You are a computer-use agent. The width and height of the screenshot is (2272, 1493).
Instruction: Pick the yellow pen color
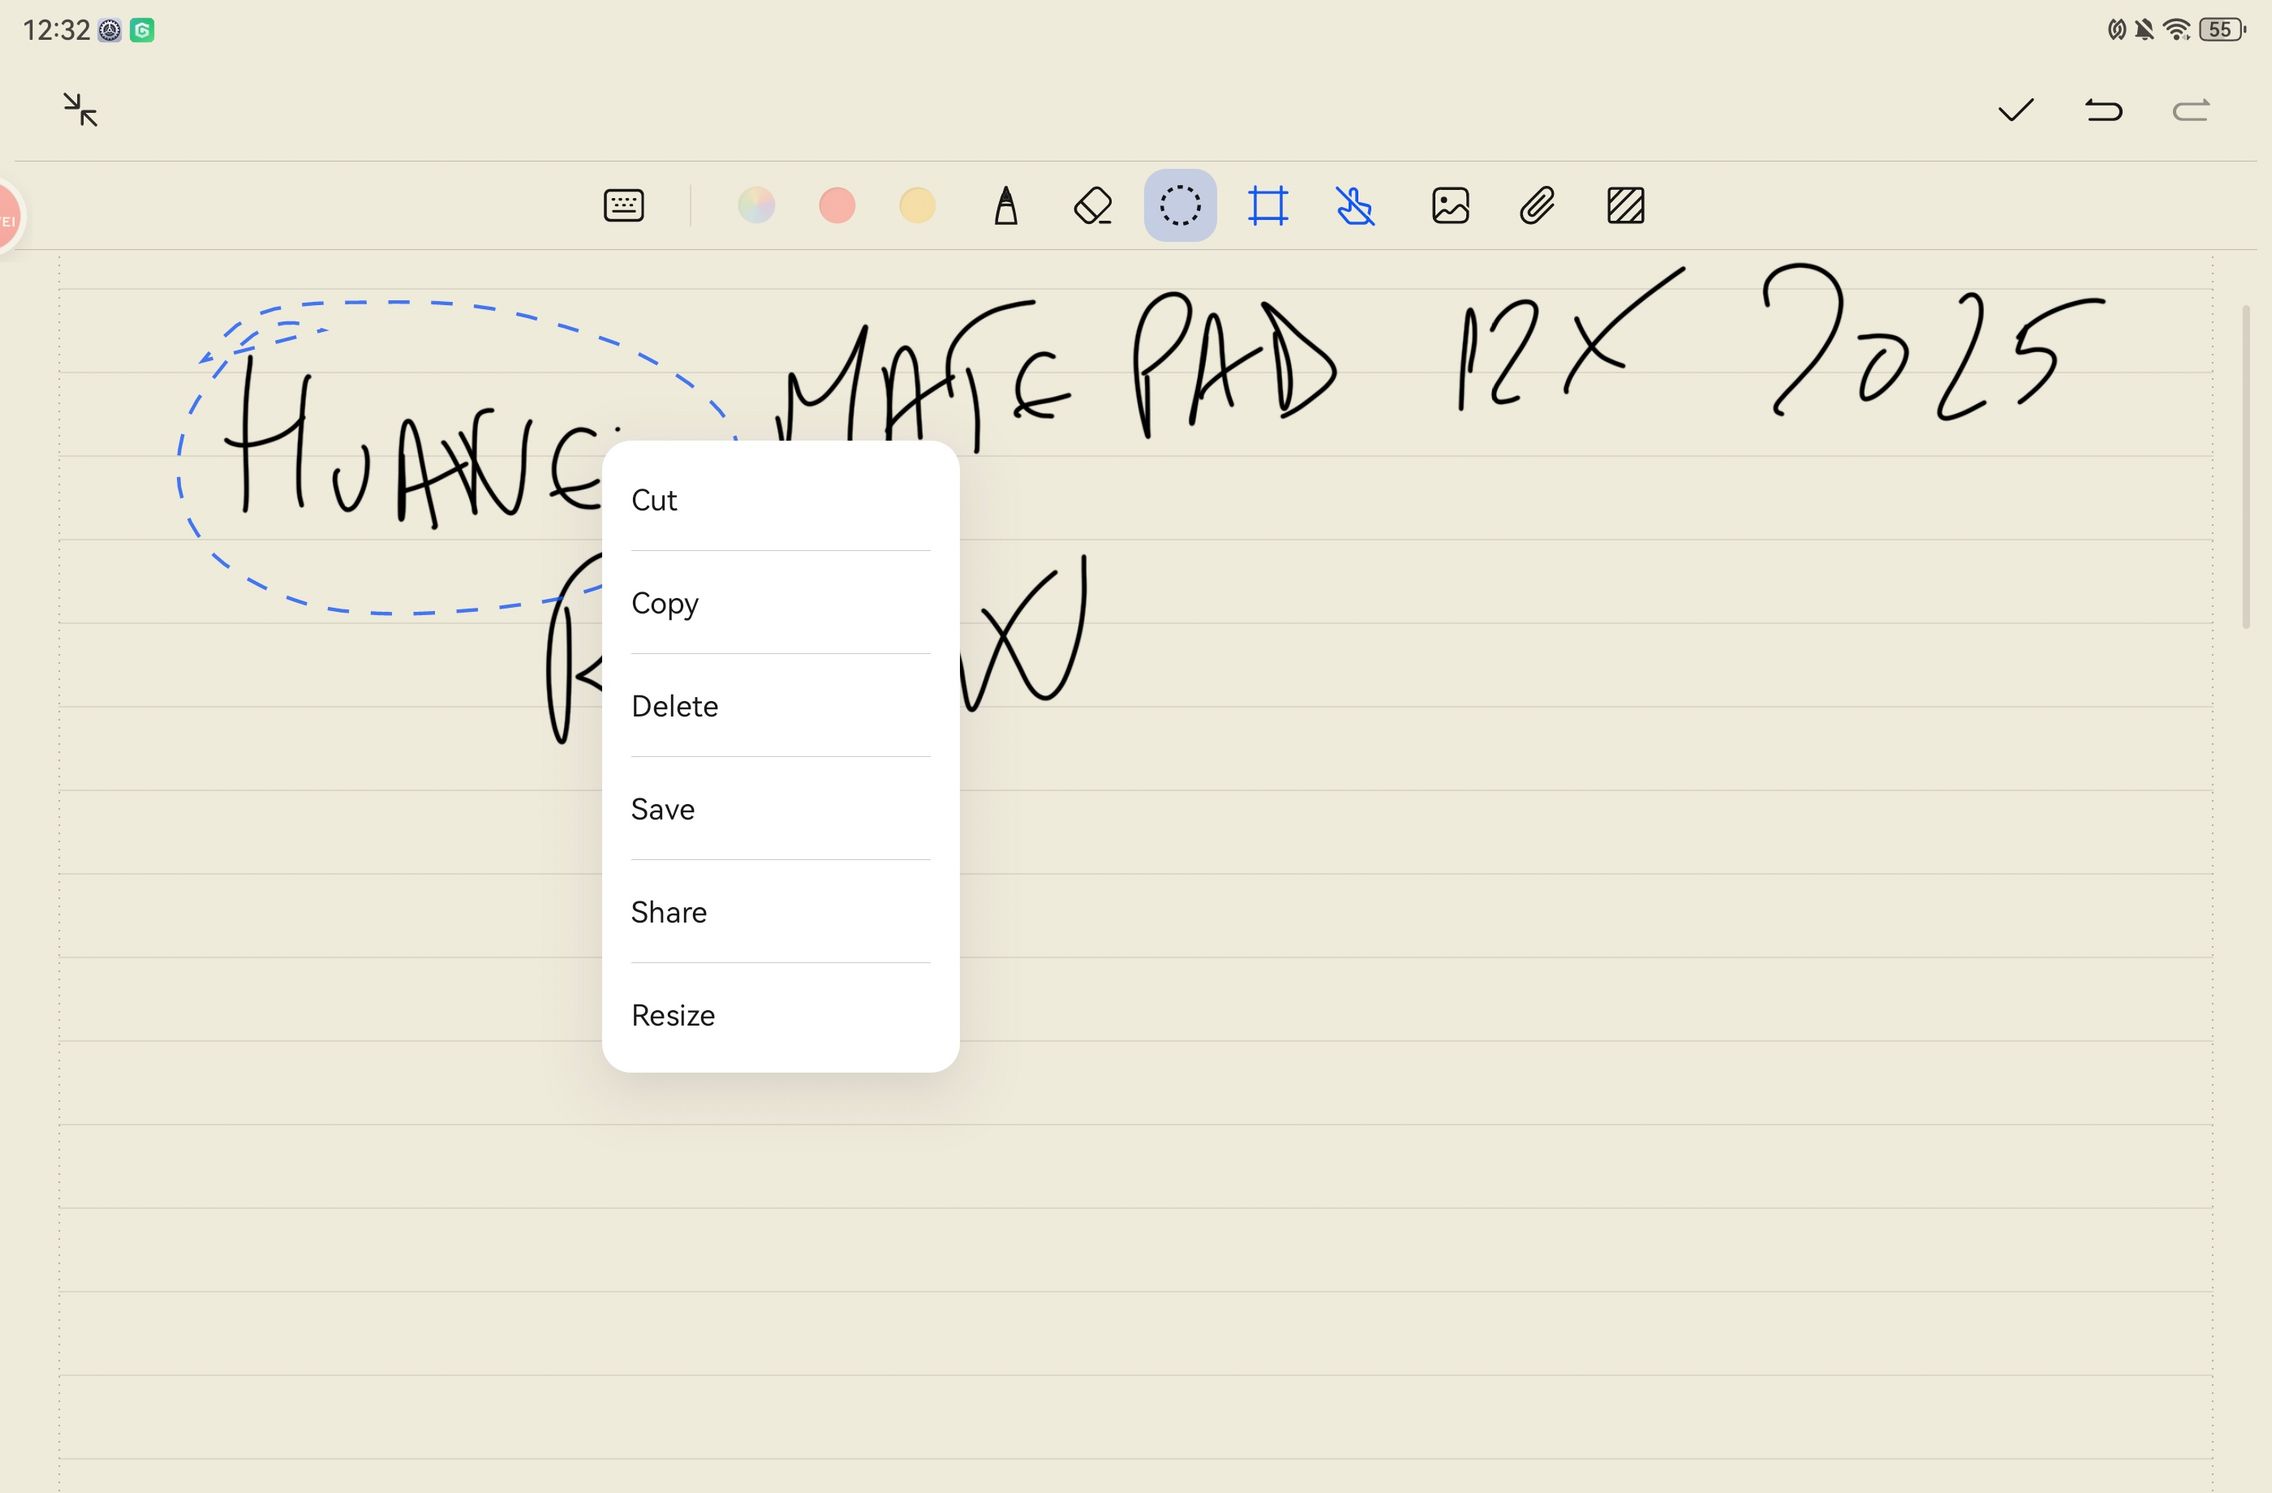tap(917, 206)
